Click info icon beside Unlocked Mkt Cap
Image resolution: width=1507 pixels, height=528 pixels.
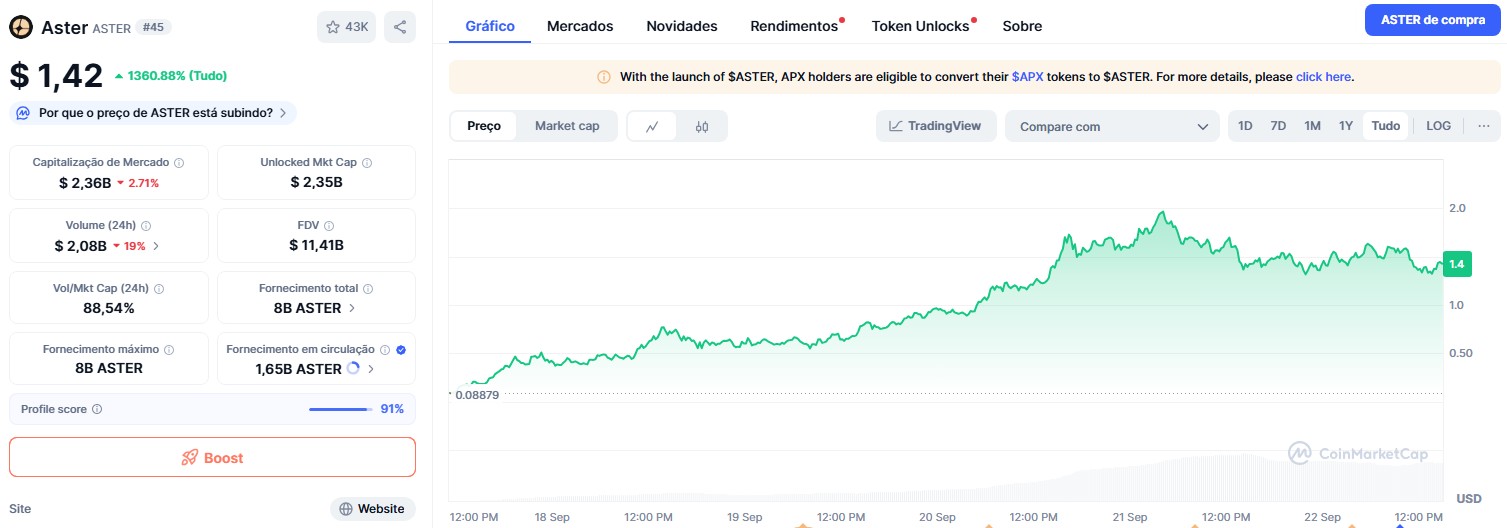click(x=367, y=162)
